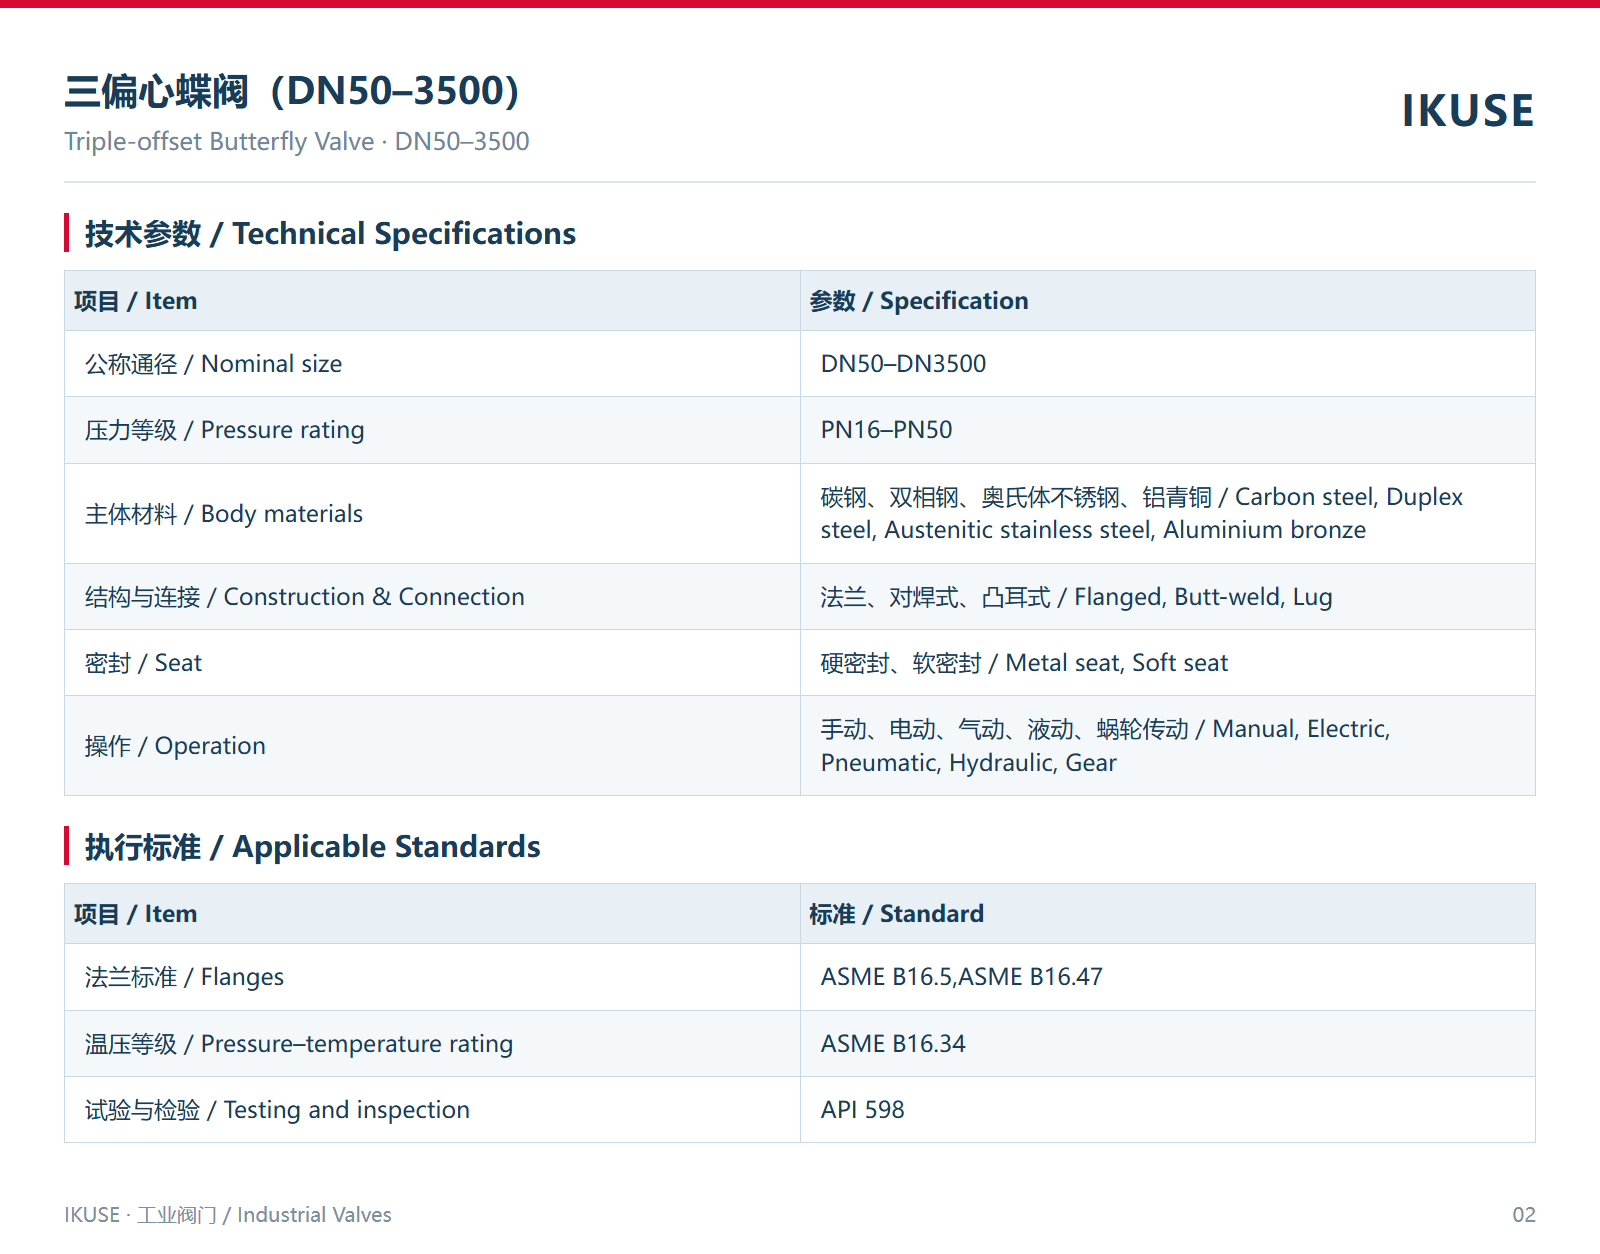This screenshot has height=1254, width=1600.
Task: Click the Testing and inspection label
Action: 277,1110
